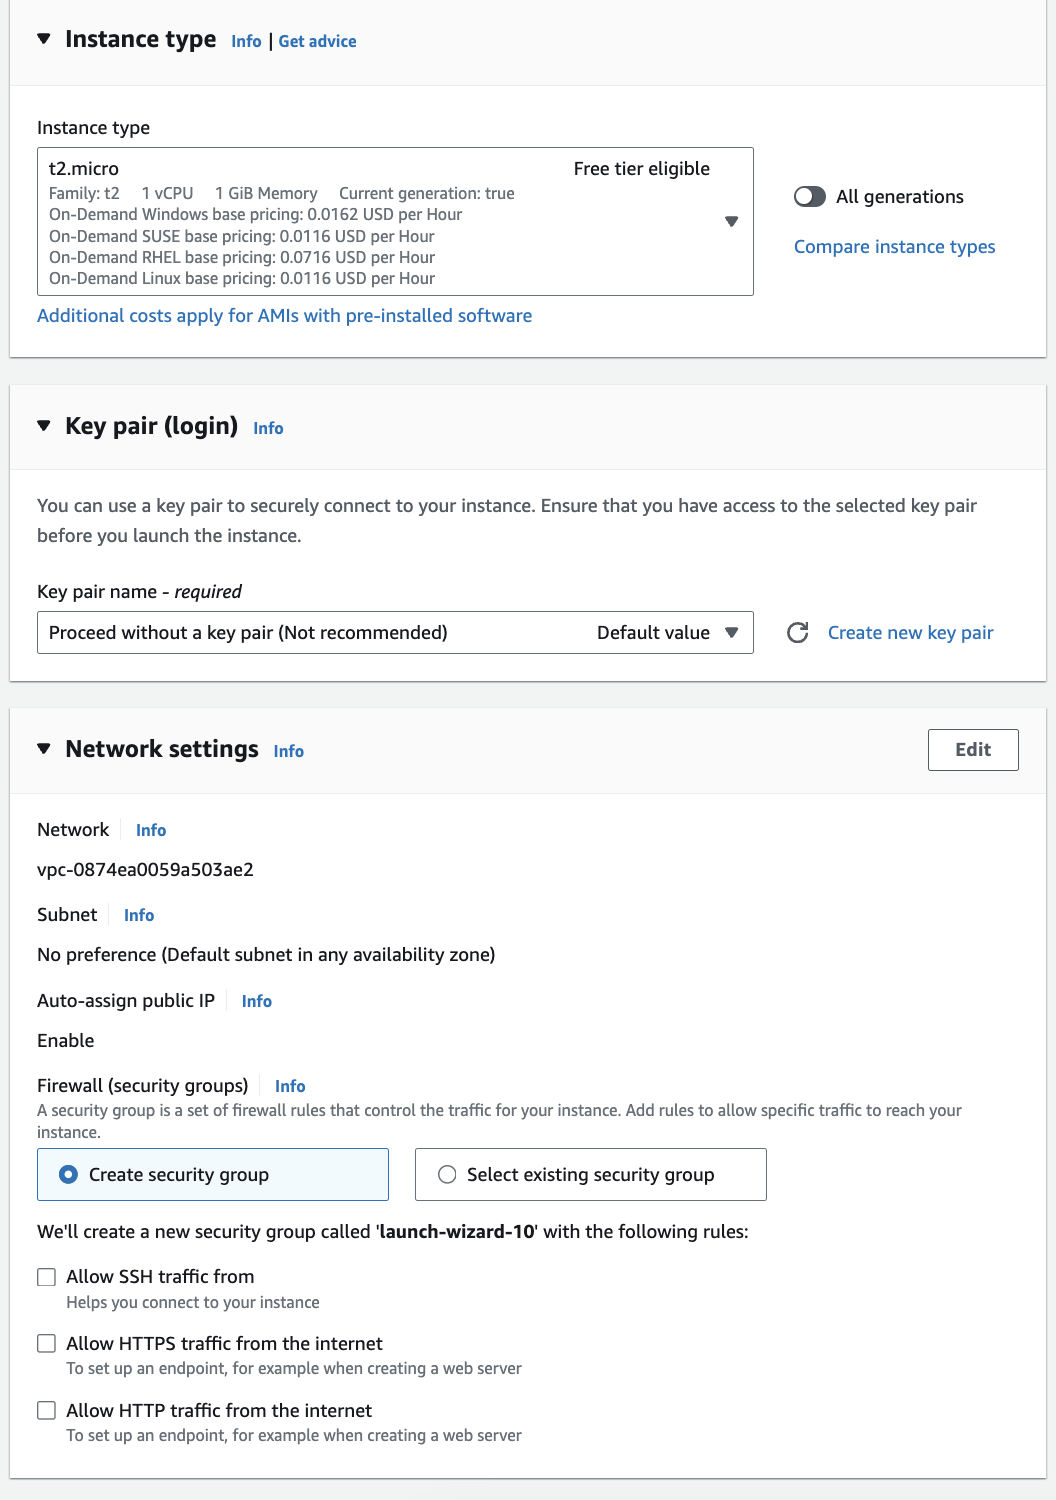Click Info link next to Subnet
This screenshot has height=1500, width=1056.
point(139,915)
